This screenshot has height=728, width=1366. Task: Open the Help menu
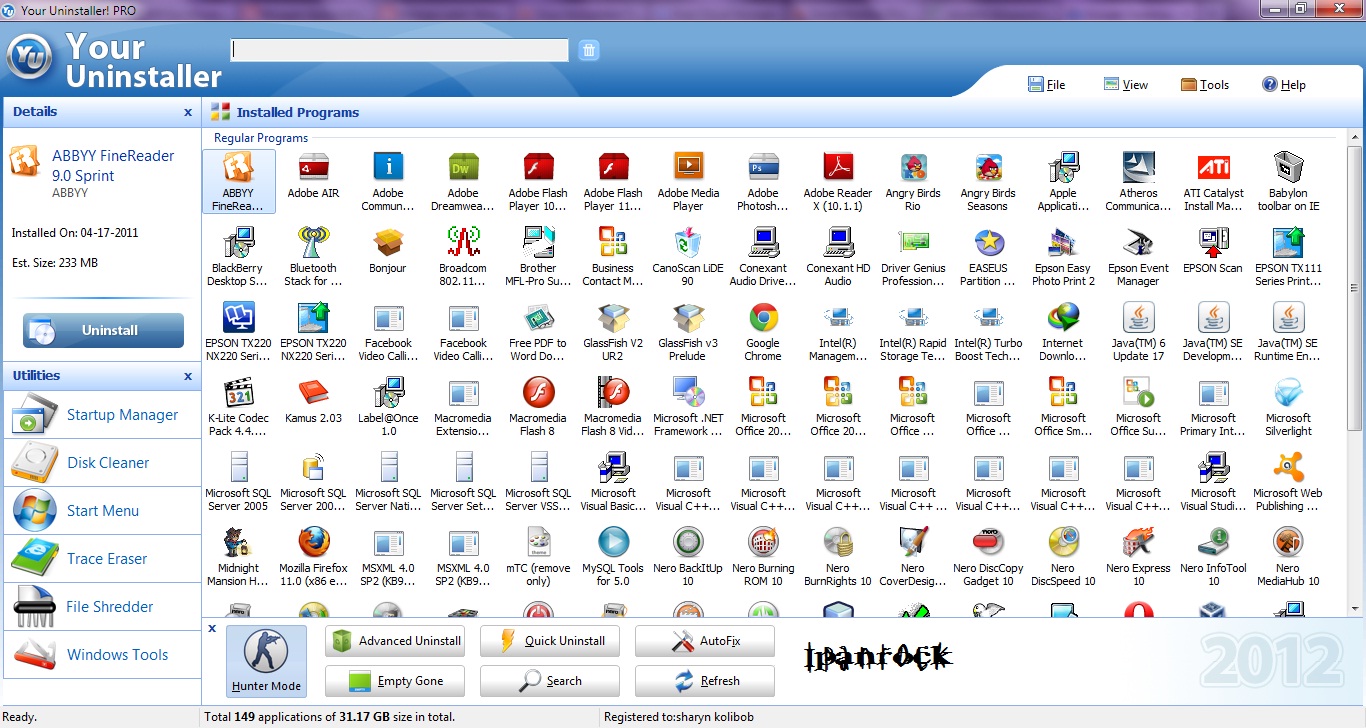click(1284, 85)
